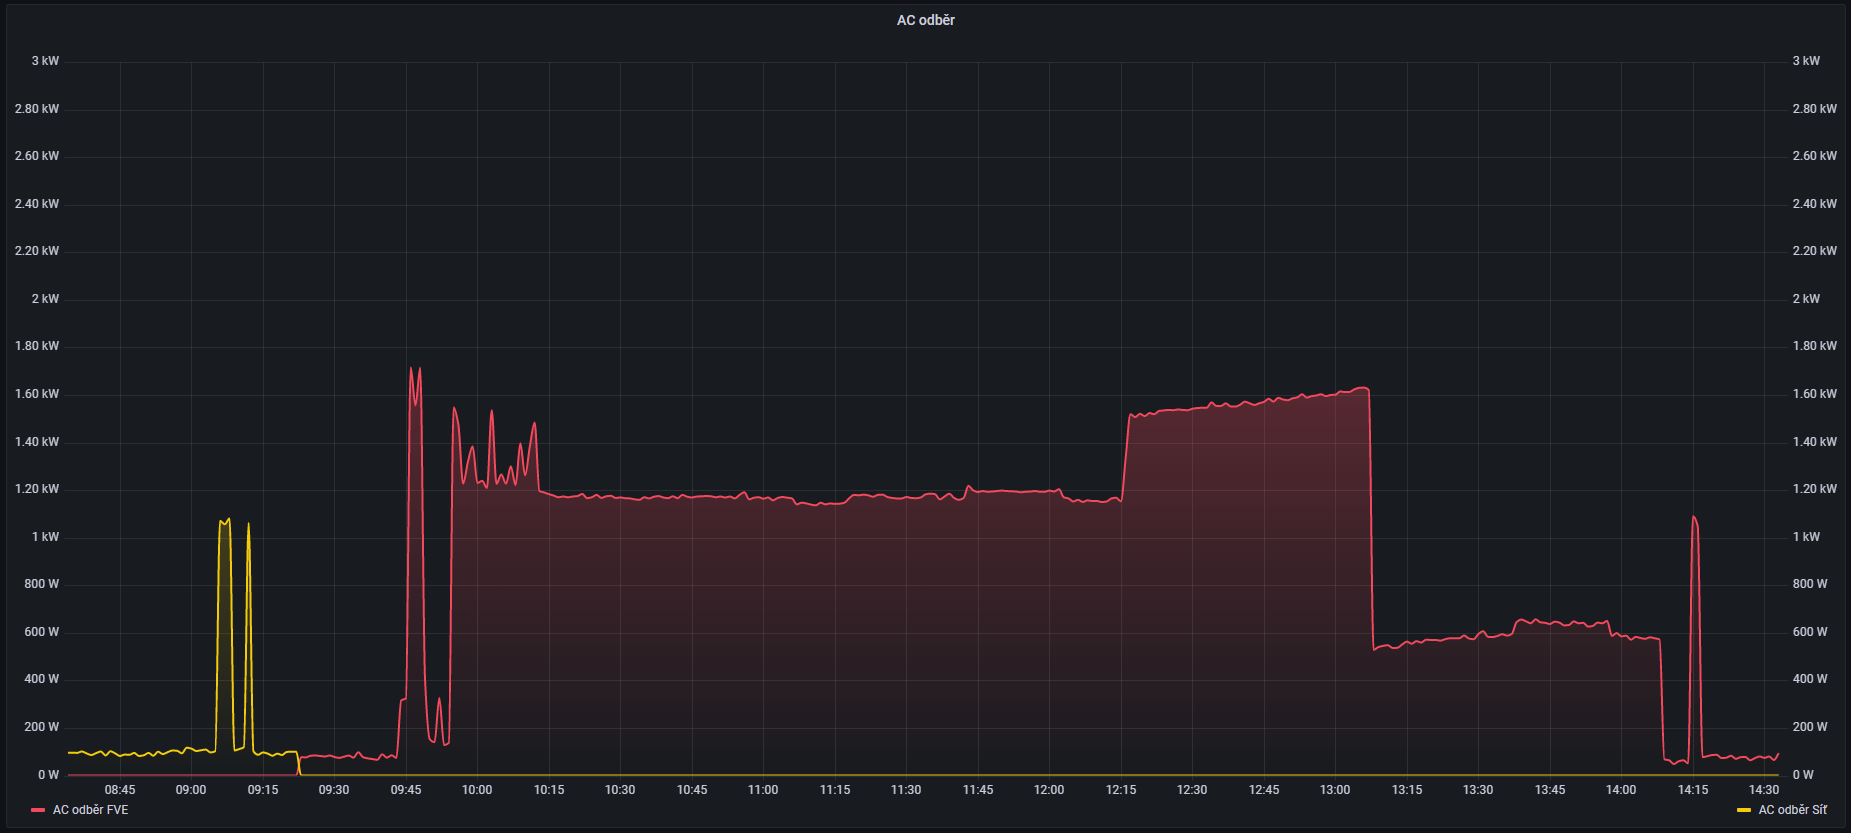1851x833 pixels.
Task: Click the red FVE legend color swatch
Action: click(38, 810)
